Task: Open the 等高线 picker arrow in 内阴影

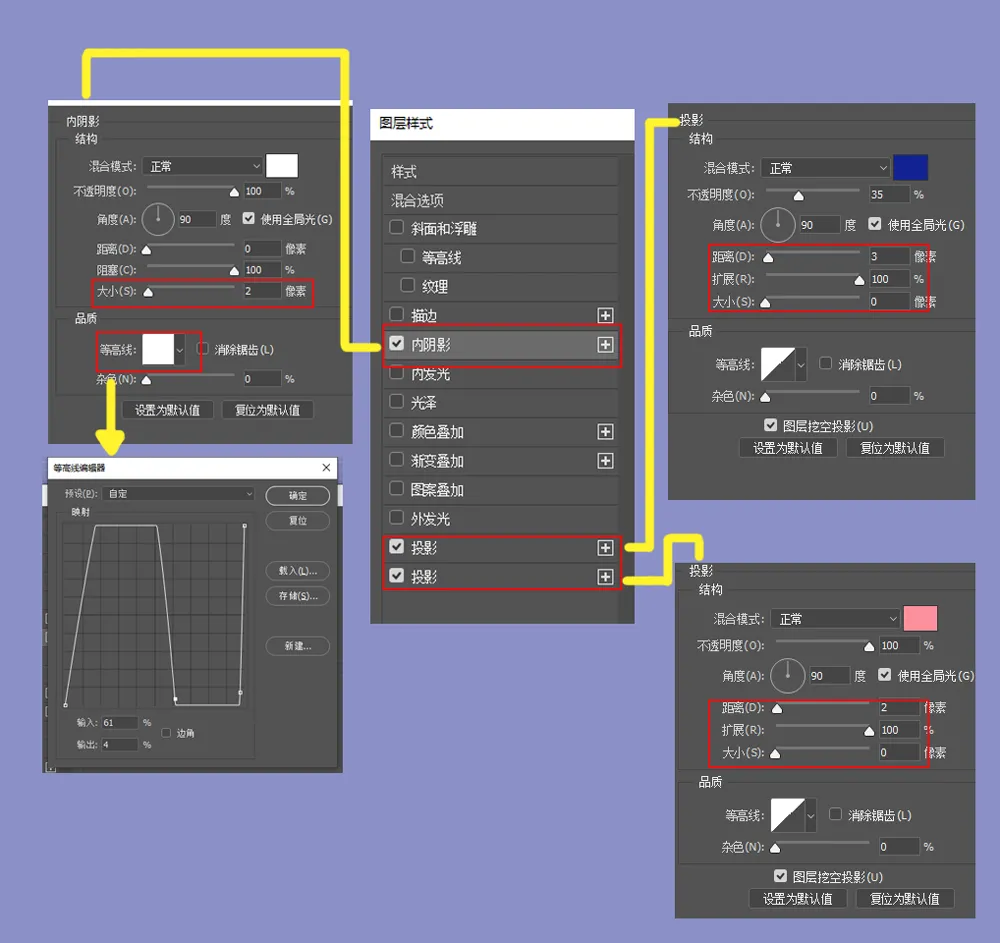Action: click(180, 350)
